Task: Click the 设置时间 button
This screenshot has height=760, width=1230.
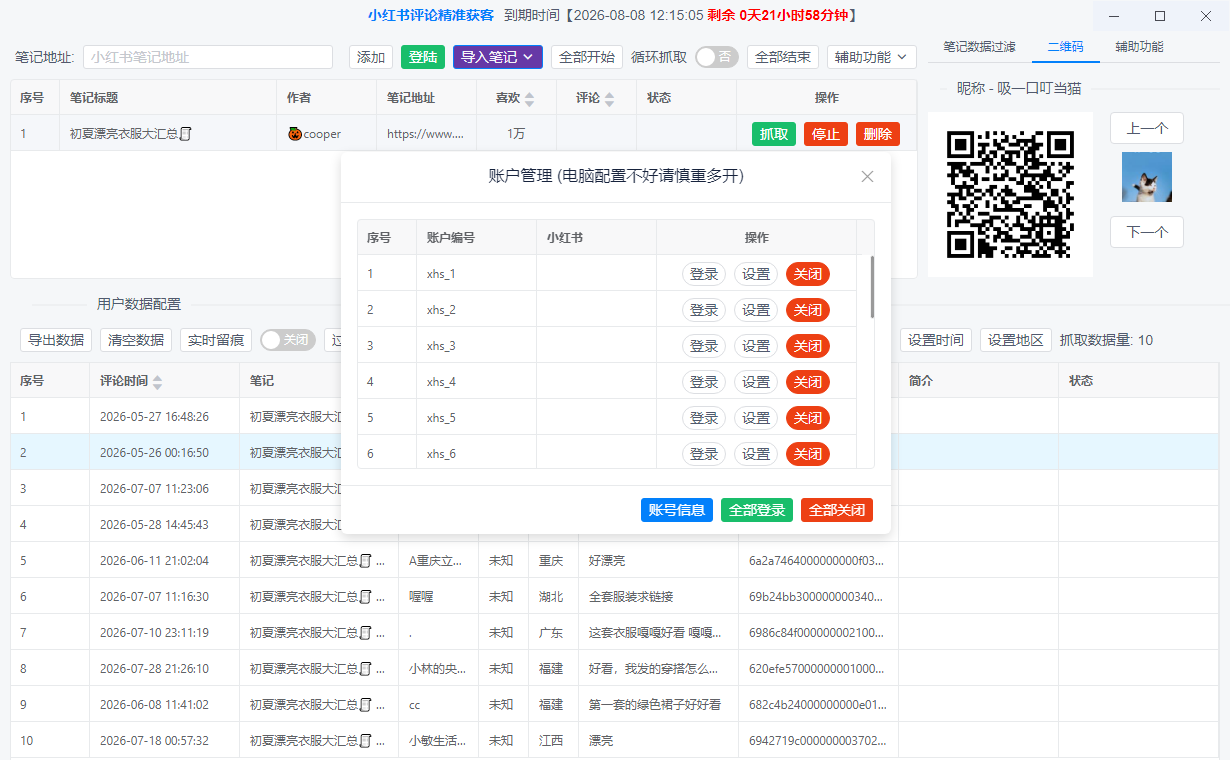Action: [x=936, y=340]
